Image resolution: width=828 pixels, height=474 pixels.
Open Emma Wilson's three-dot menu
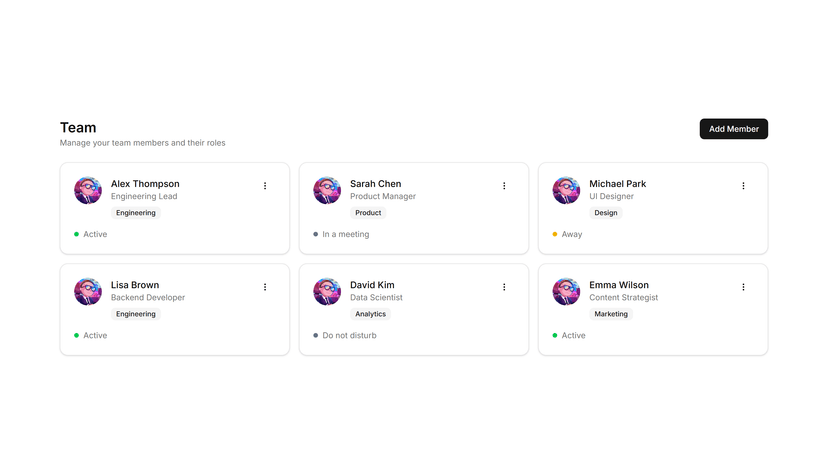[x=744, y=287]
